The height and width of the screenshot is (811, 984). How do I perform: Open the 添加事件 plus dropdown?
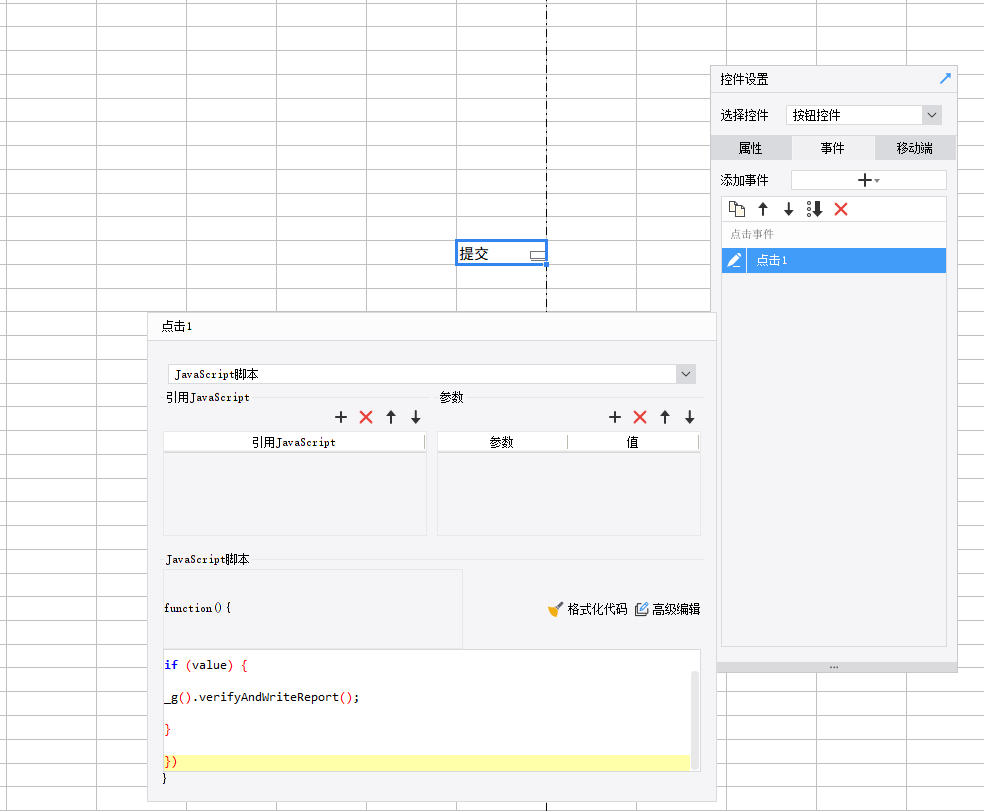tap(868, 180)
